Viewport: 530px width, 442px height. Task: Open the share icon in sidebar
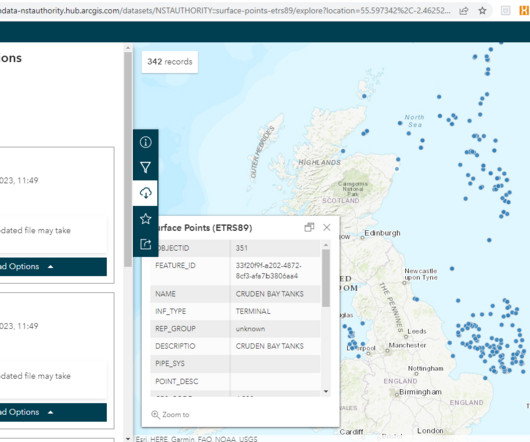pos(146,244)
